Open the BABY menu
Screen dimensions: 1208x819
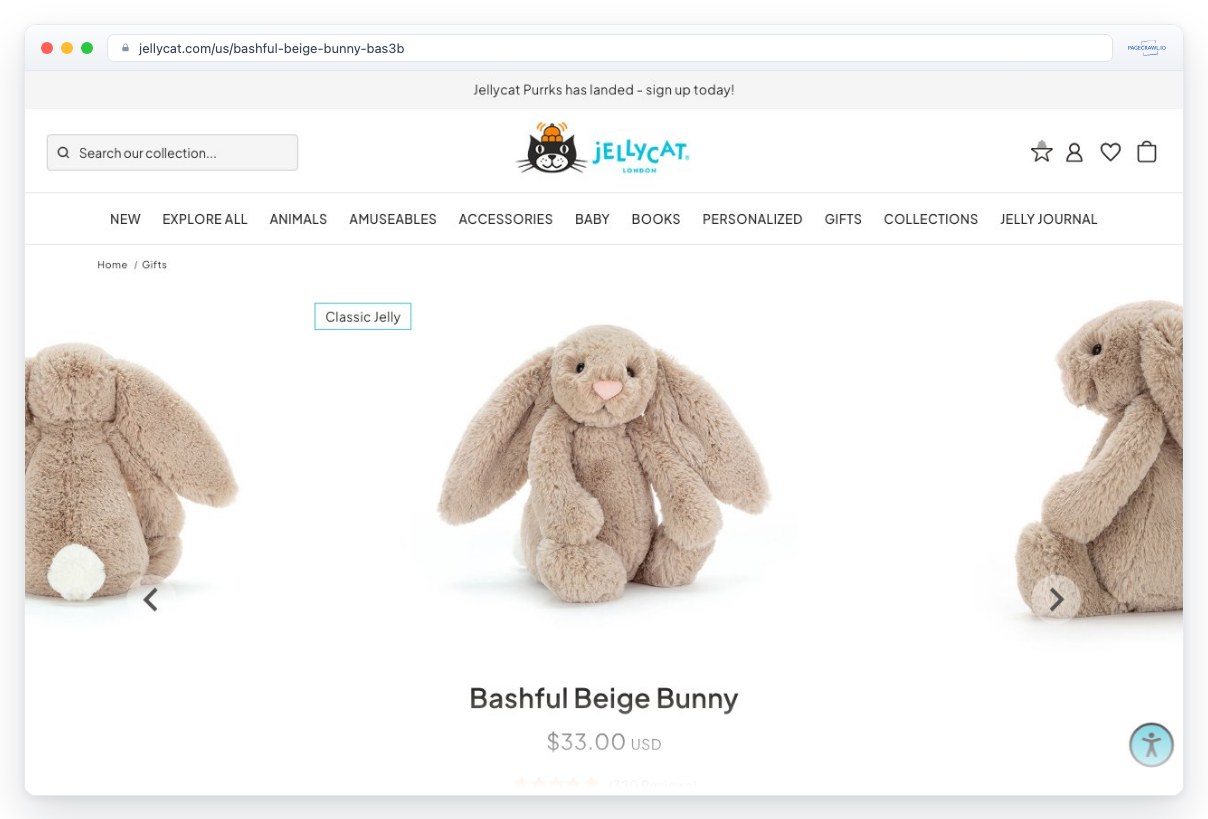[x=592, y=219]
